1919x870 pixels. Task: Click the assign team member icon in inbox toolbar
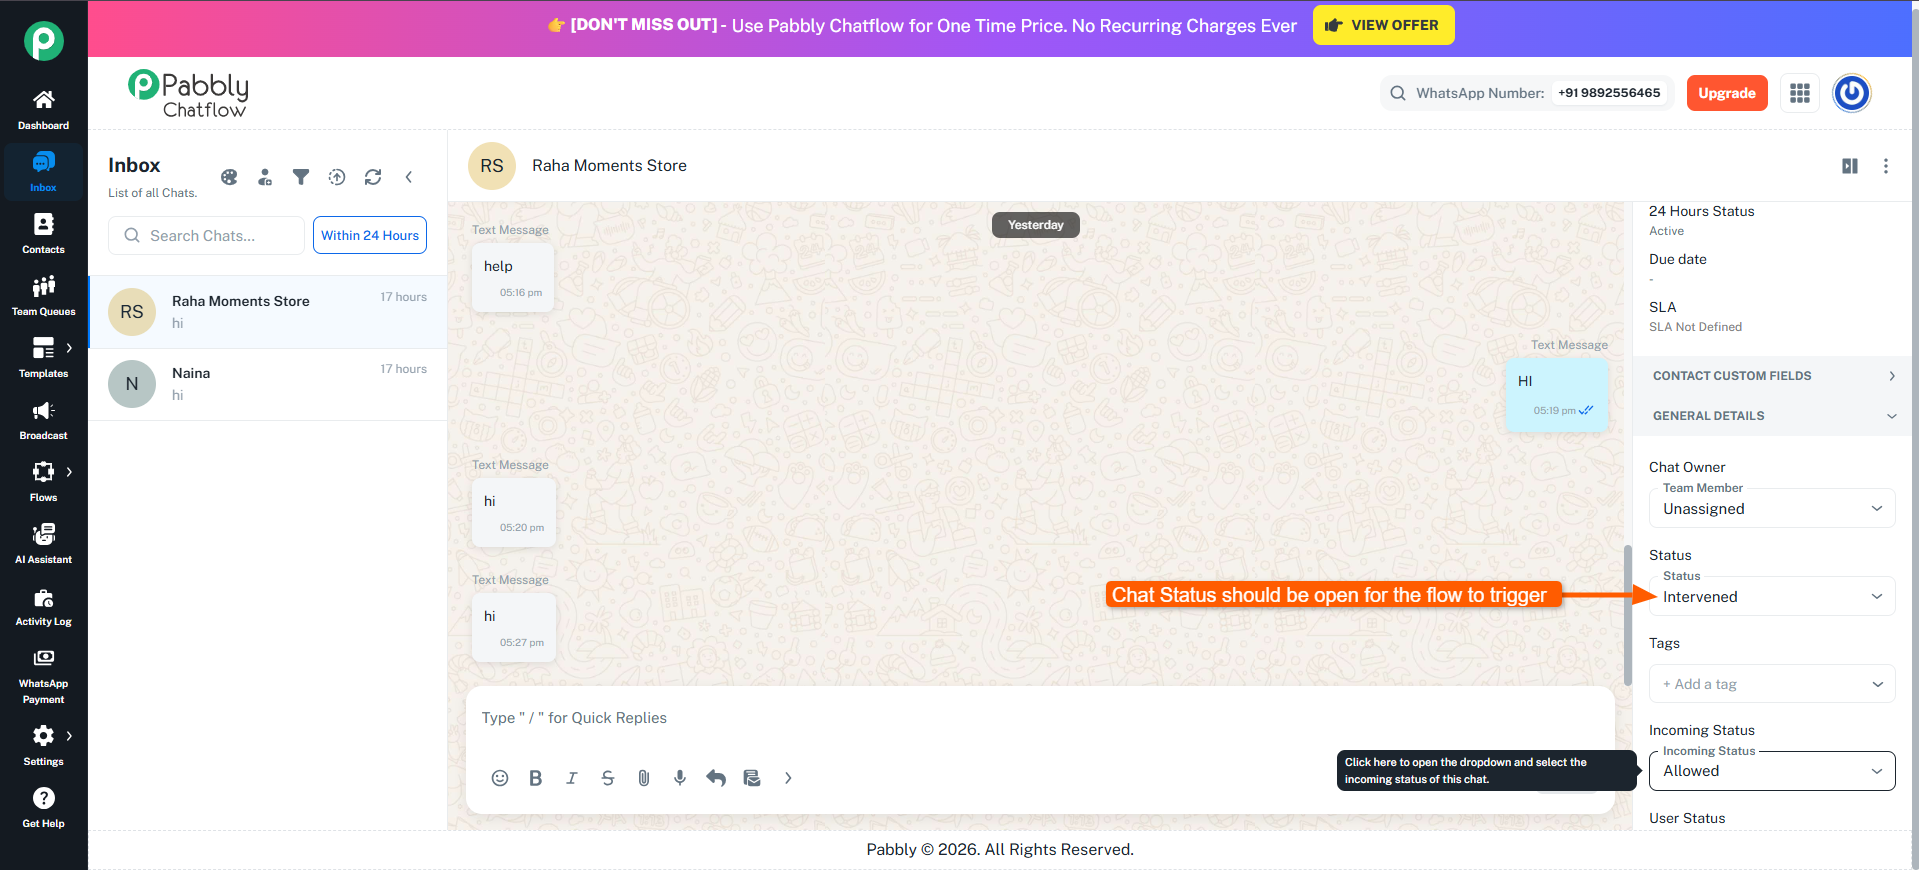tap(265, 177)
